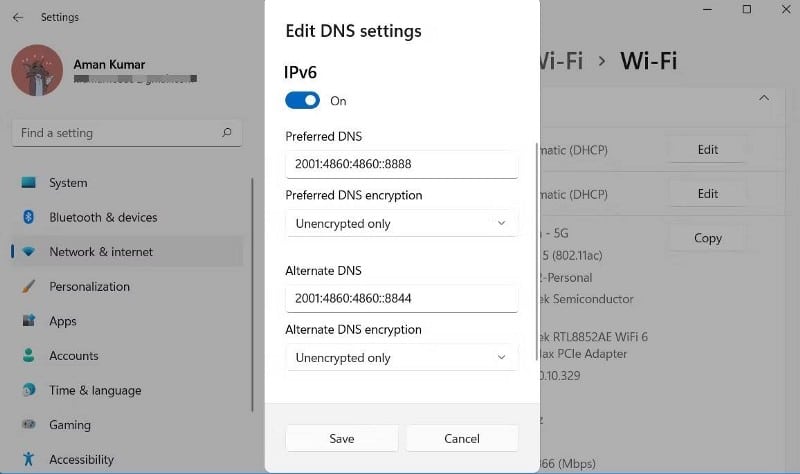Click the Accessibility figure icon

tap(29, 459)
